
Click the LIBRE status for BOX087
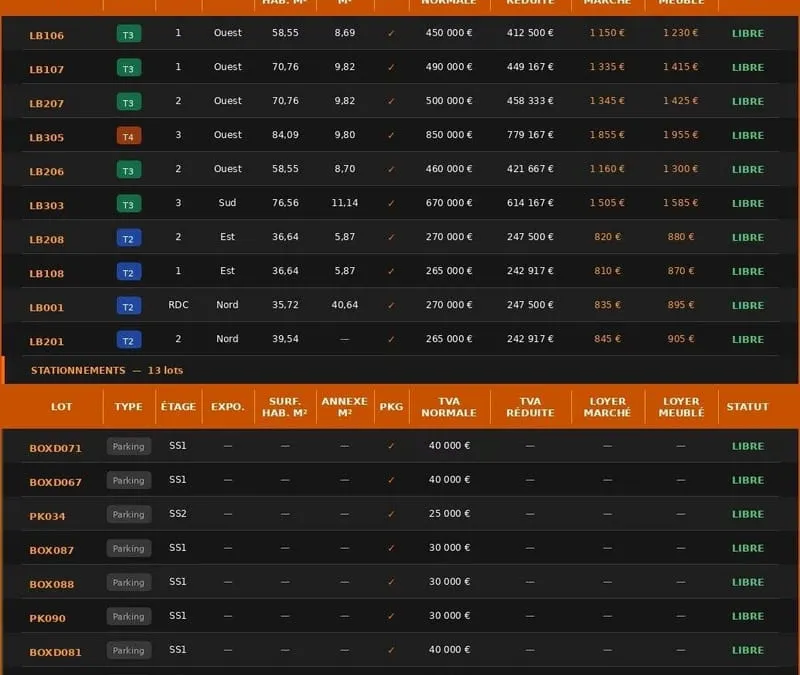tap(748, 548)
